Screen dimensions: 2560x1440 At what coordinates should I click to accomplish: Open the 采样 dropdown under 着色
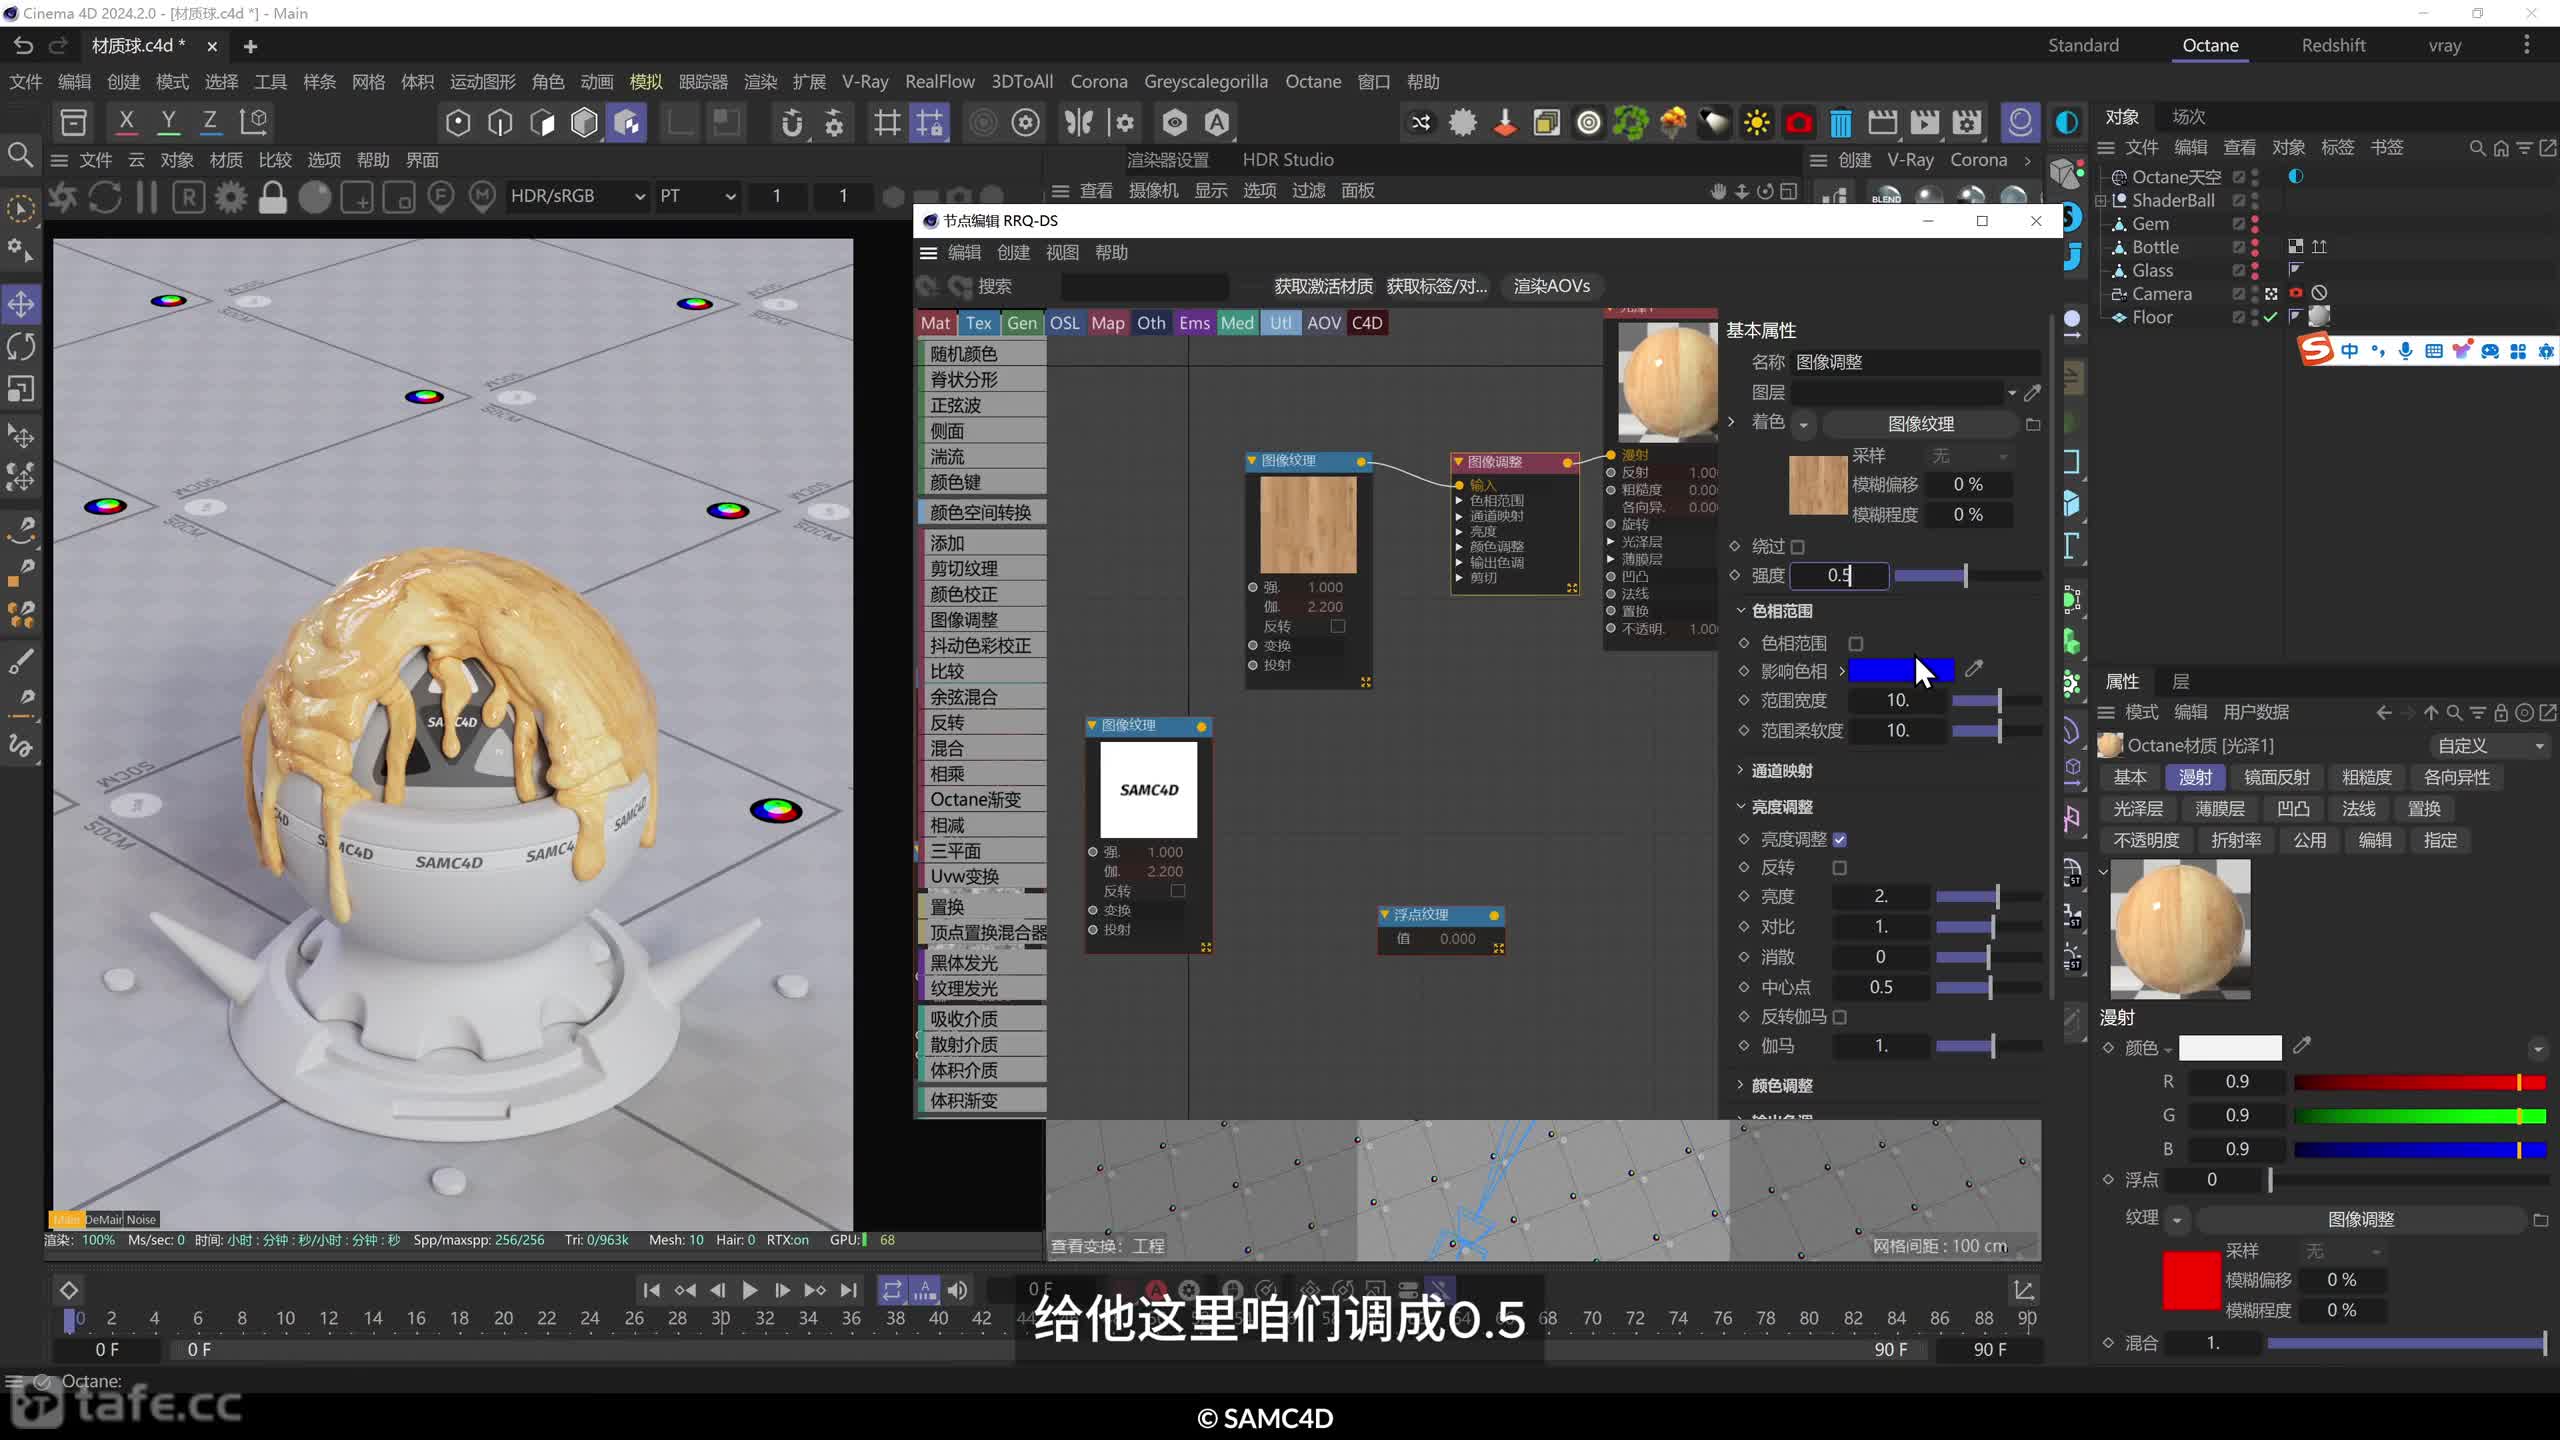[1968, 456]
